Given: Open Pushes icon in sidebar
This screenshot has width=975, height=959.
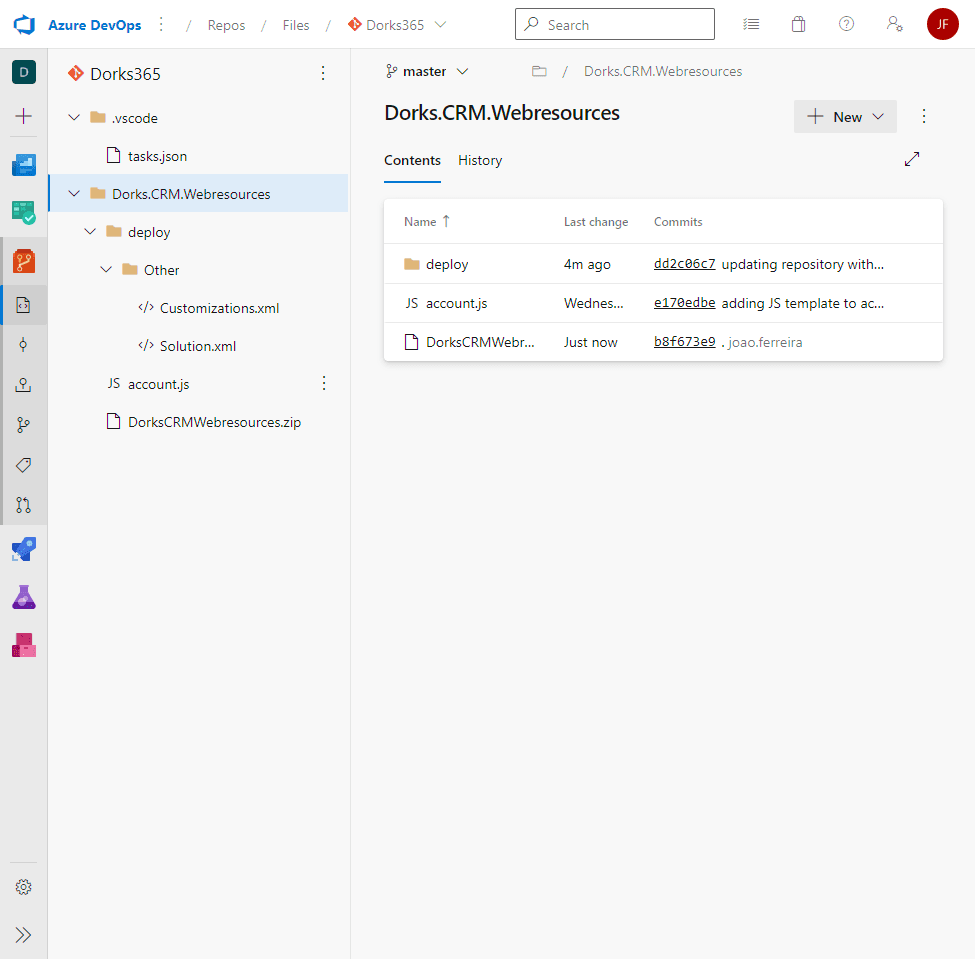Looking at the screenshot, I should pyautogui.click(x=24, y=385).
